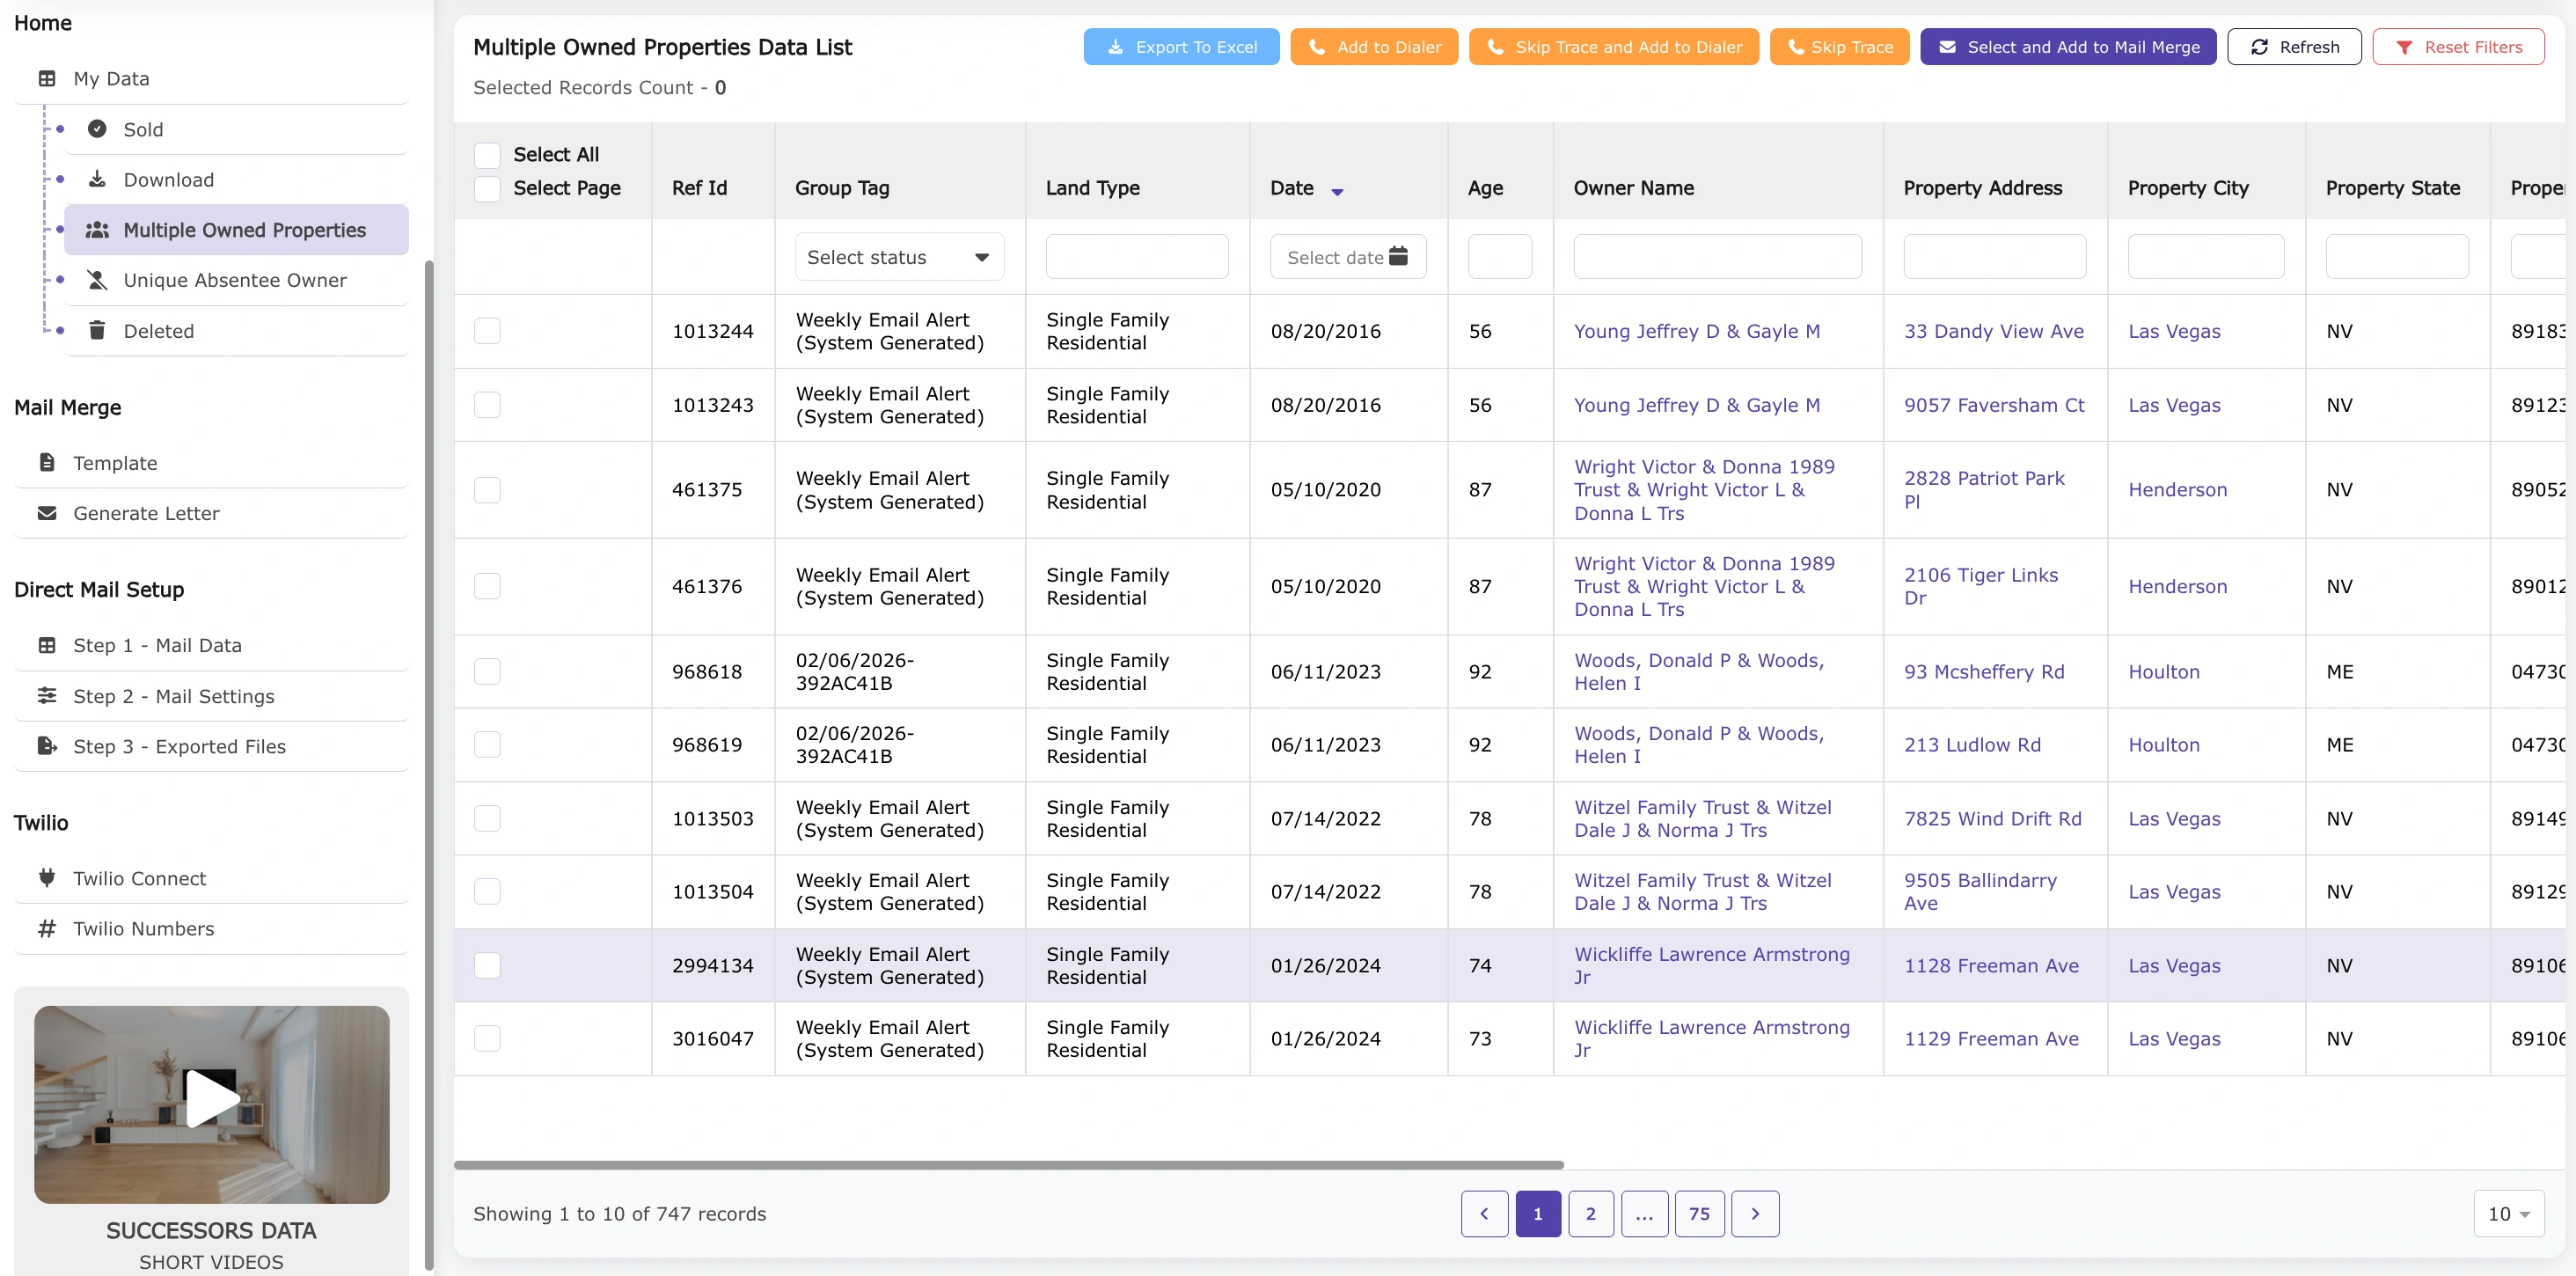
Task: Open Step 3 - Exported Files
Action: 179,745
